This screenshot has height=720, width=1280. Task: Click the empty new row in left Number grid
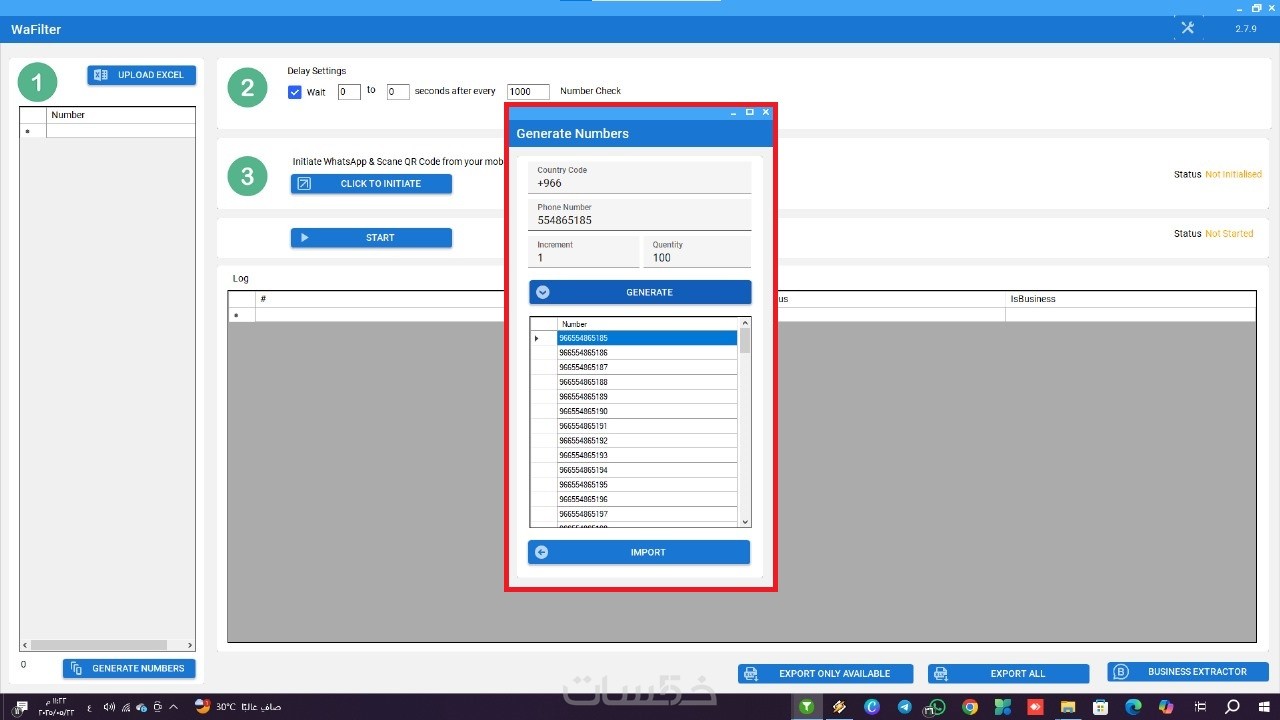click(x=120, y=131)
